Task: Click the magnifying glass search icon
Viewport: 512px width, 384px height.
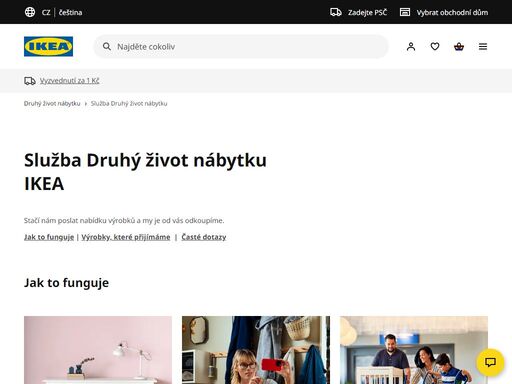Action: (x=107, y=46)
